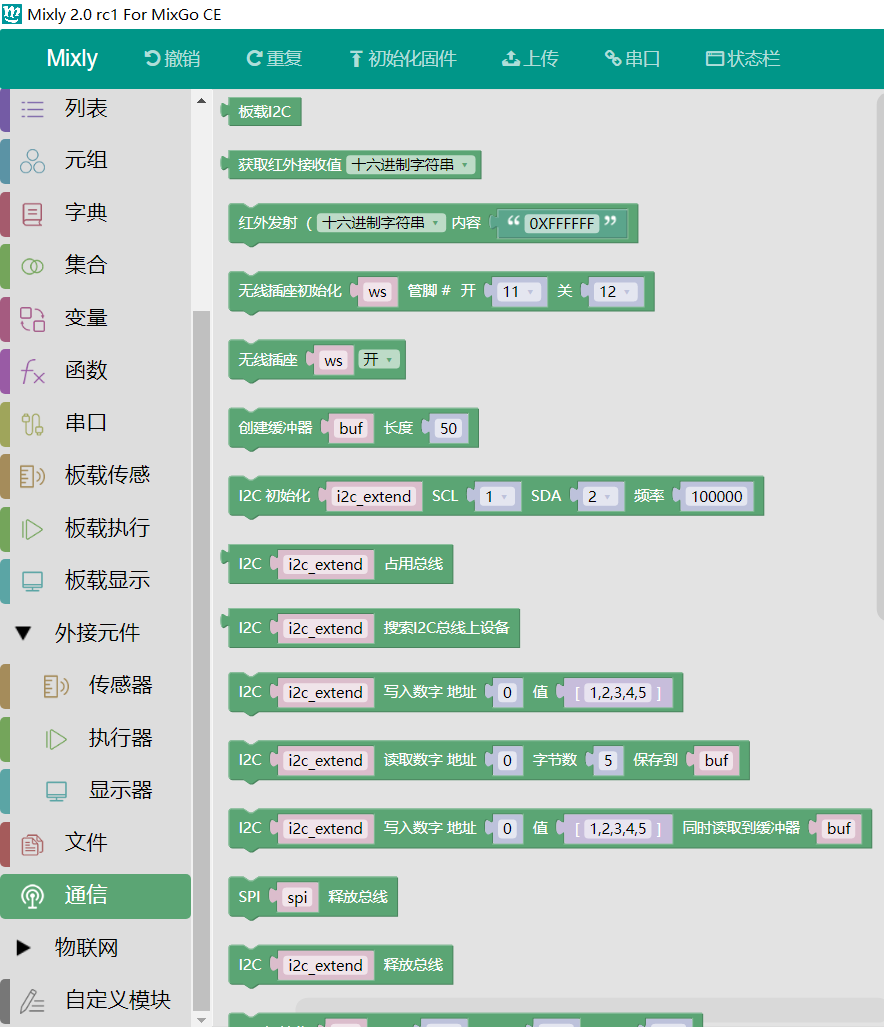Click the buffer length 50 field

[x=449, y=428]
